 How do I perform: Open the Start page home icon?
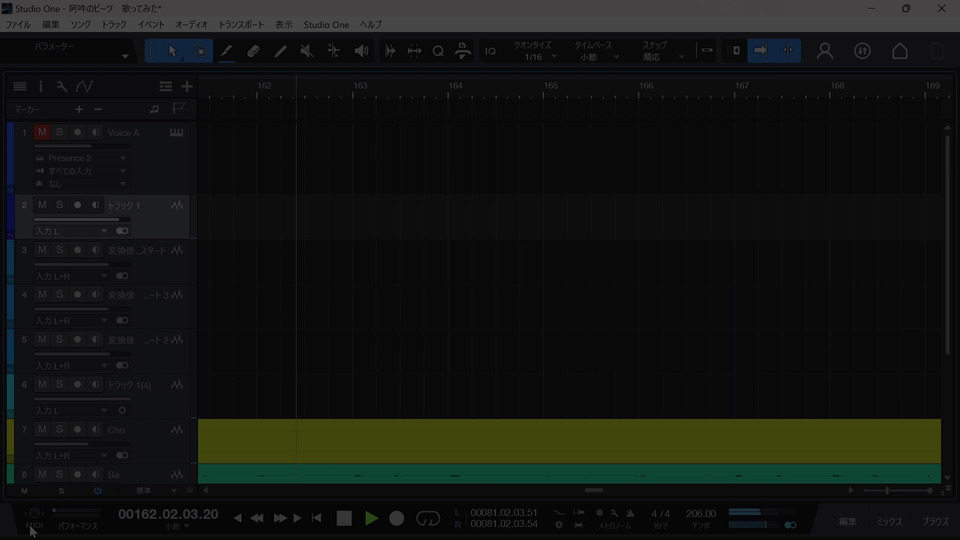click(899, 51)
